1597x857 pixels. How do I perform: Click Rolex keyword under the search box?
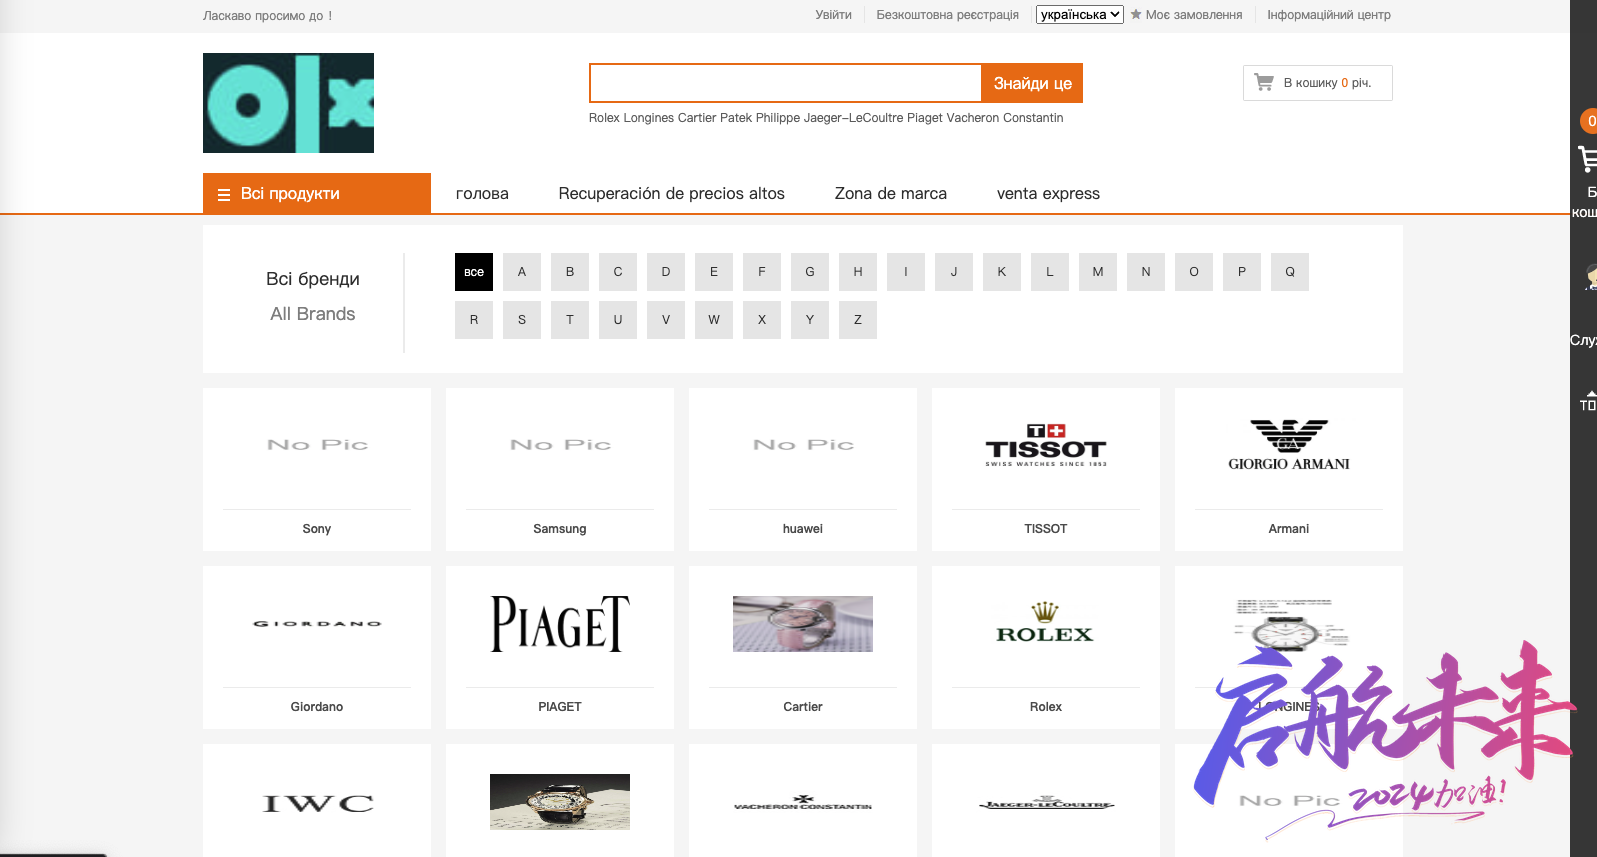pyautogui.click(x=604, y=118)
